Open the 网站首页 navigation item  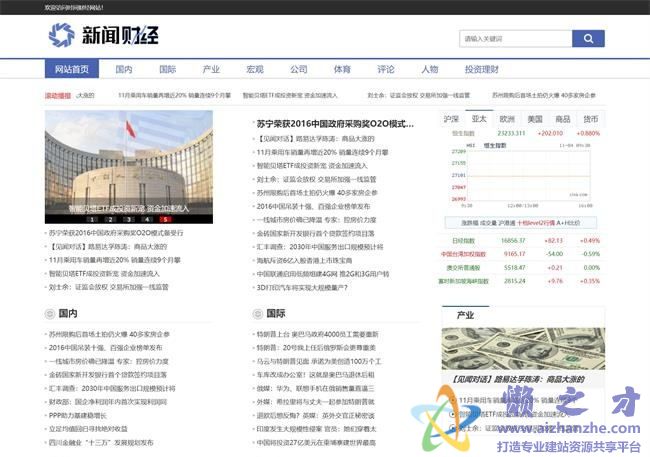click(72, 69)
